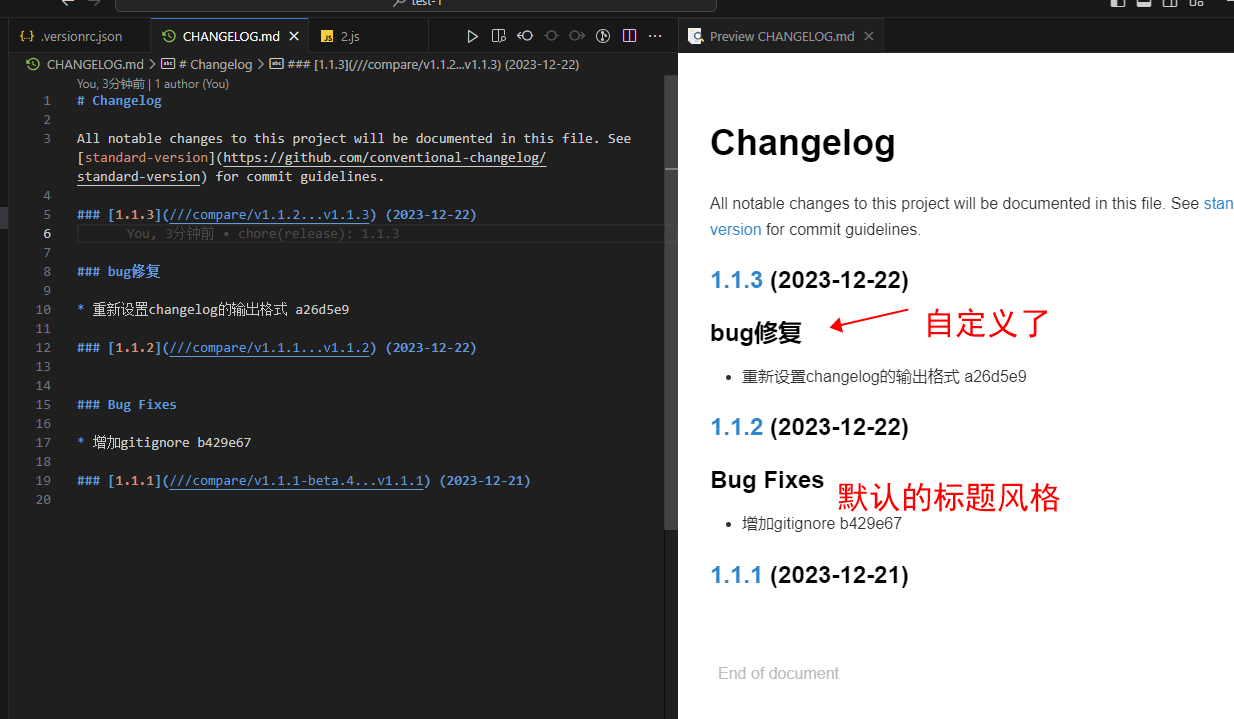This screenshot has width=1234, height=719.
Task: Open the 1.1.2 version link in preview
Action: pyautogui.click(x=737, y=427)
